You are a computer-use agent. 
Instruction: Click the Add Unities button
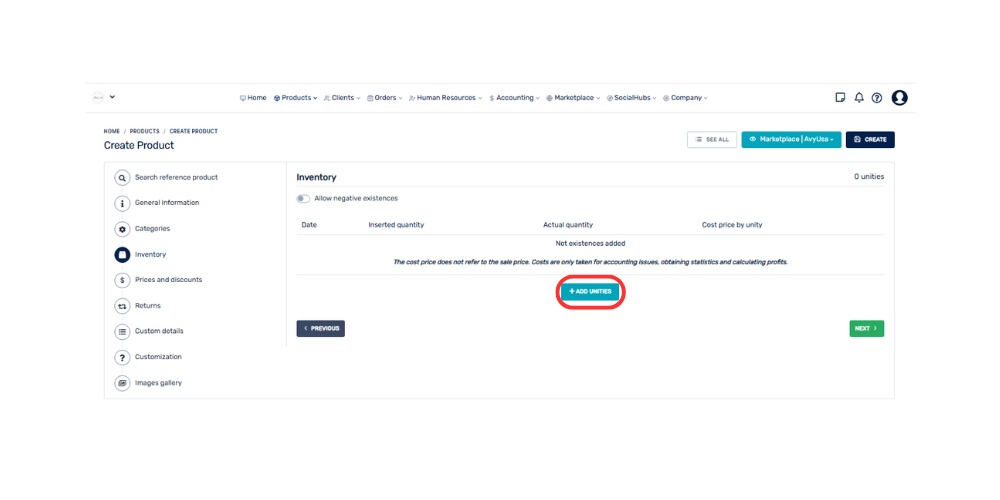click(x=590, y=291)
